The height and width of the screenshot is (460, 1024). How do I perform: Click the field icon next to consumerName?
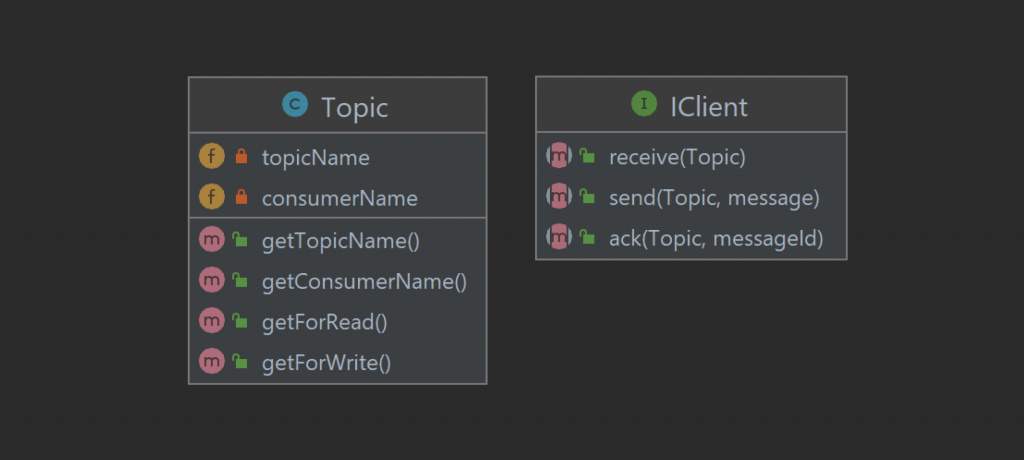212,197
